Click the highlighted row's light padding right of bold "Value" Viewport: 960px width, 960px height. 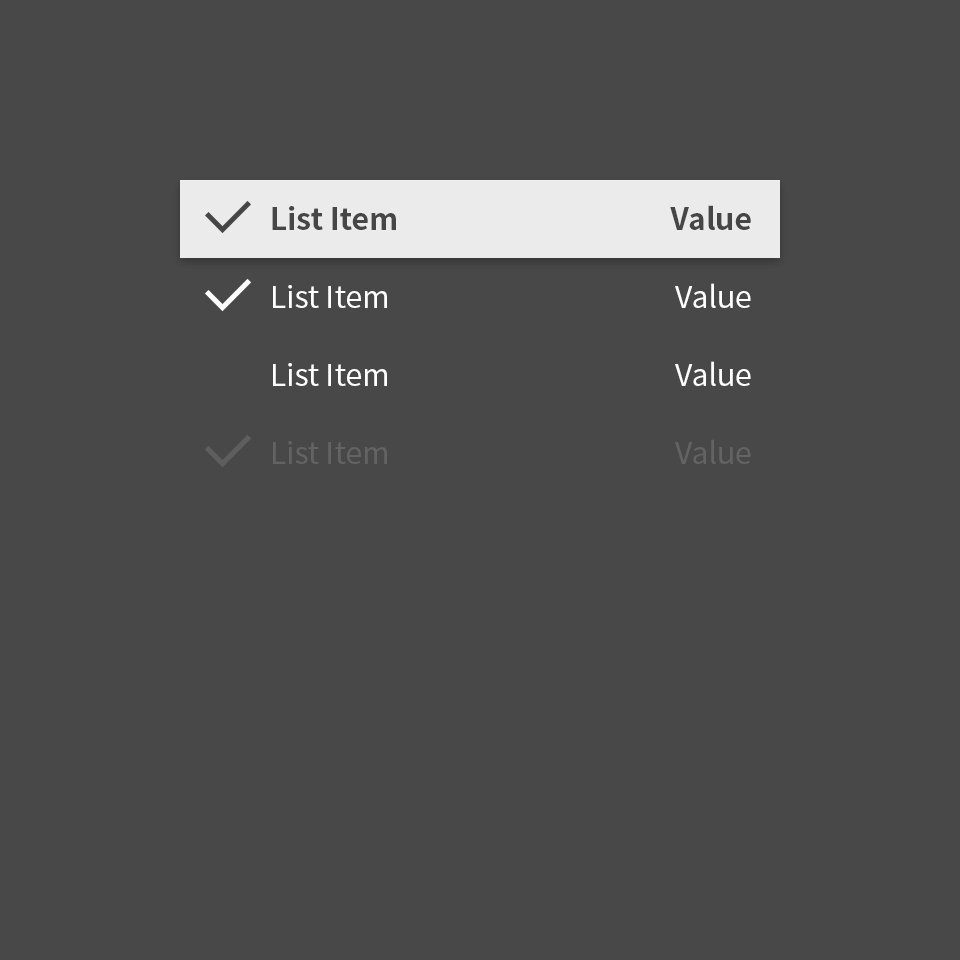click(x=766, y=219)
